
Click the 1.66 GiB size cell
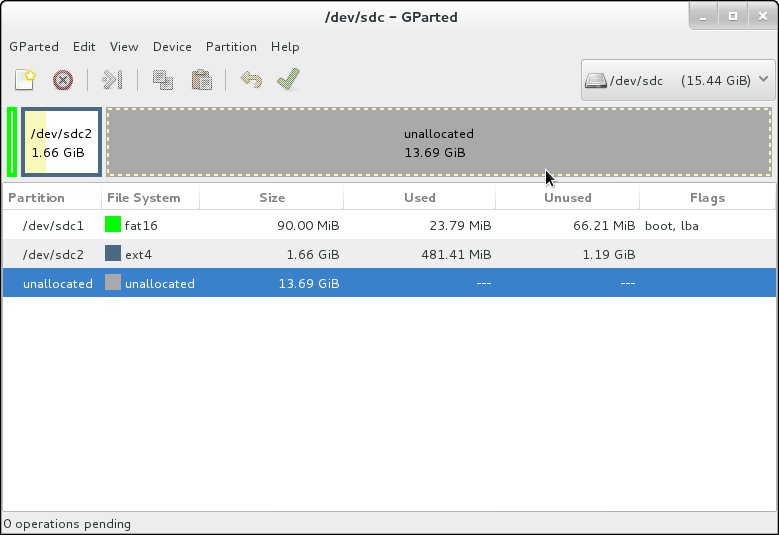[x=313, y=254]
